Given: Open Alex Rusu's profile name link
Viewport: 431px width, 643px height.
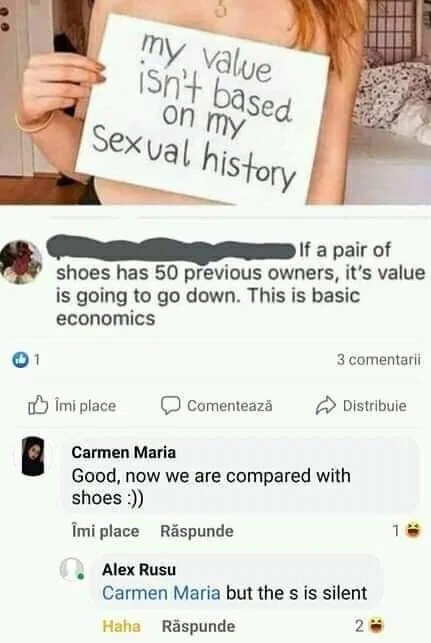Looking at the screenshot, I should (x=139, y=569).
